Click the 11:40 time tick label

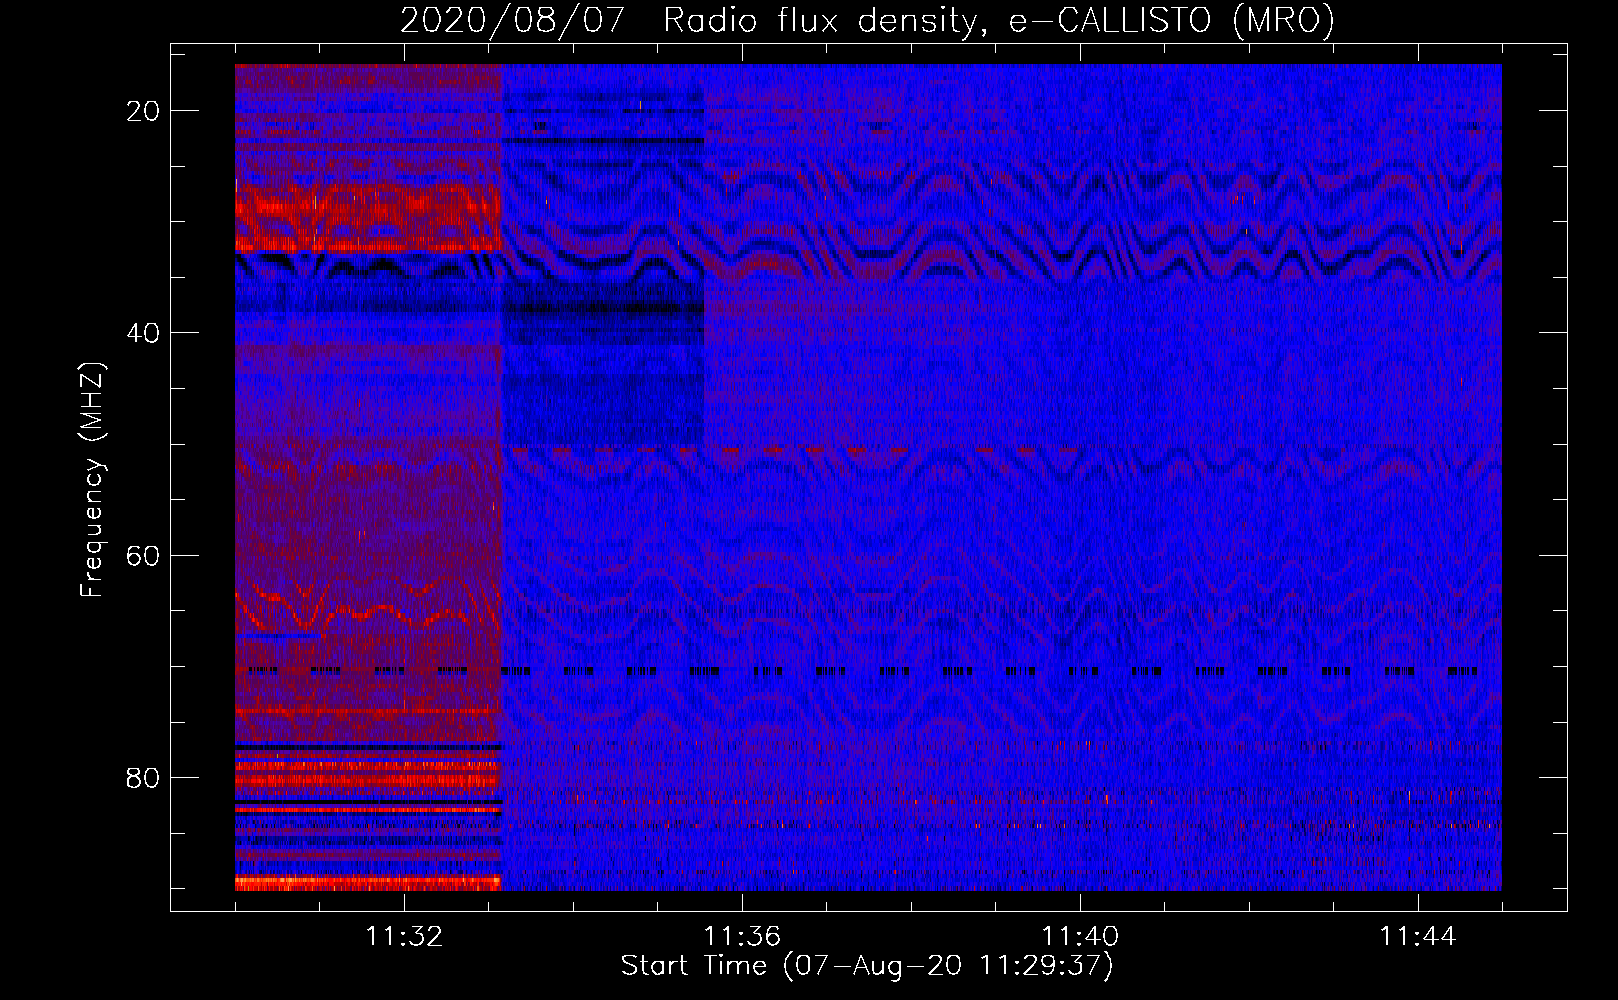pos(1080,937)
